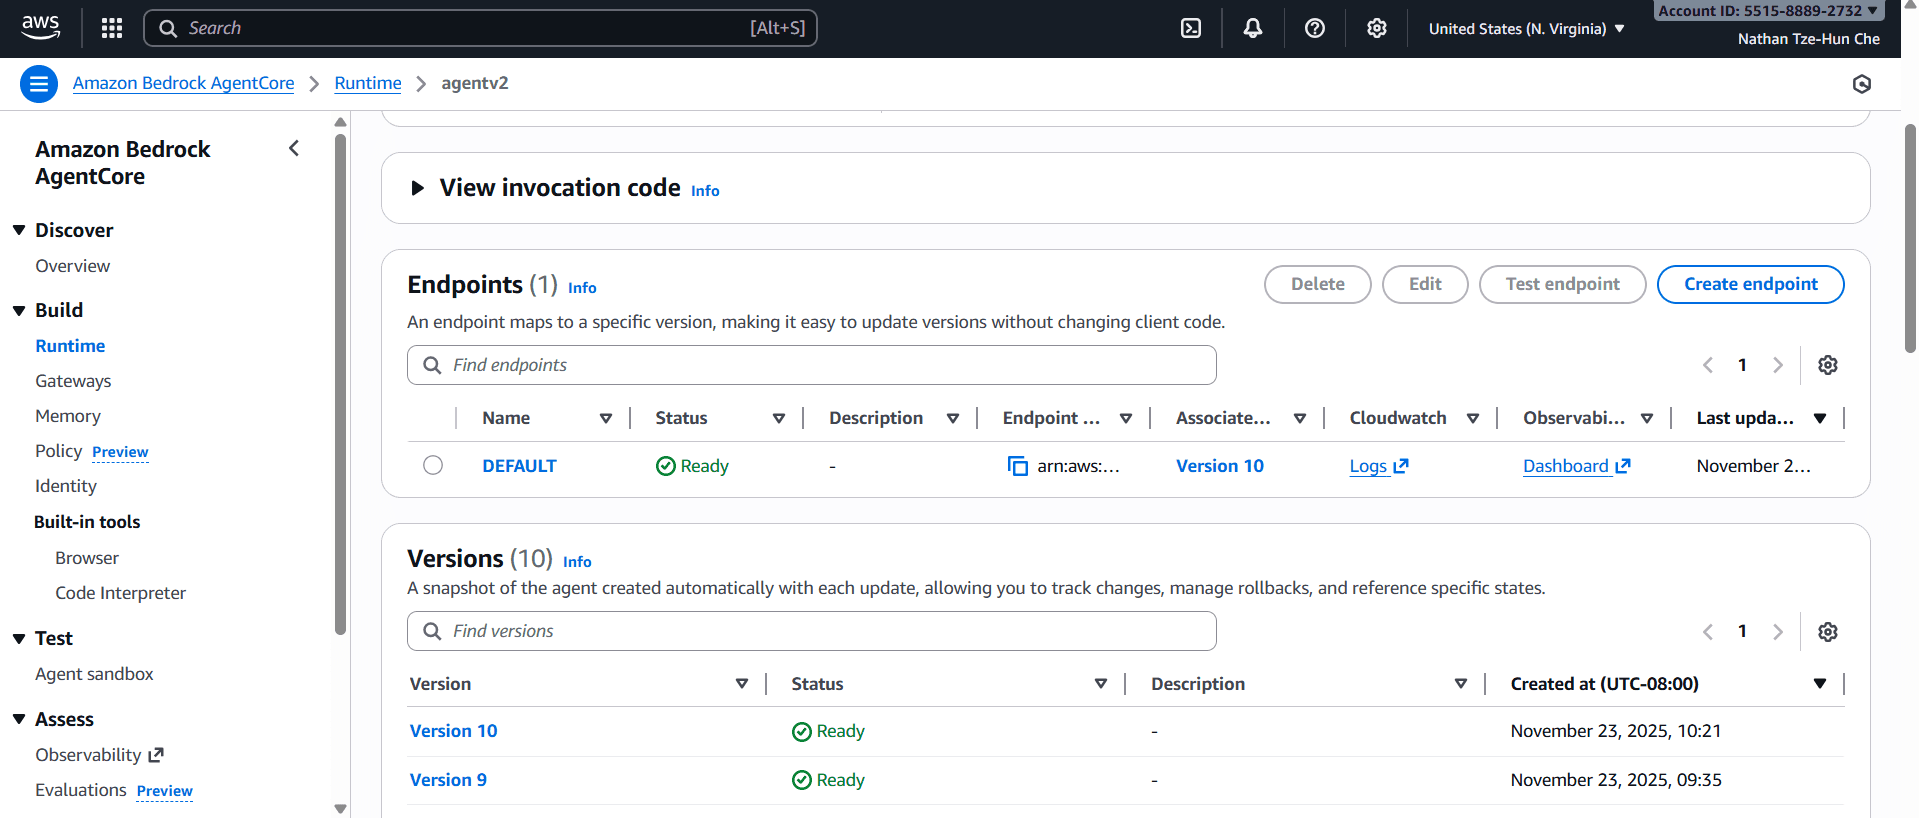
Task: Collapse the Discover navigation section
Action: 19,230
